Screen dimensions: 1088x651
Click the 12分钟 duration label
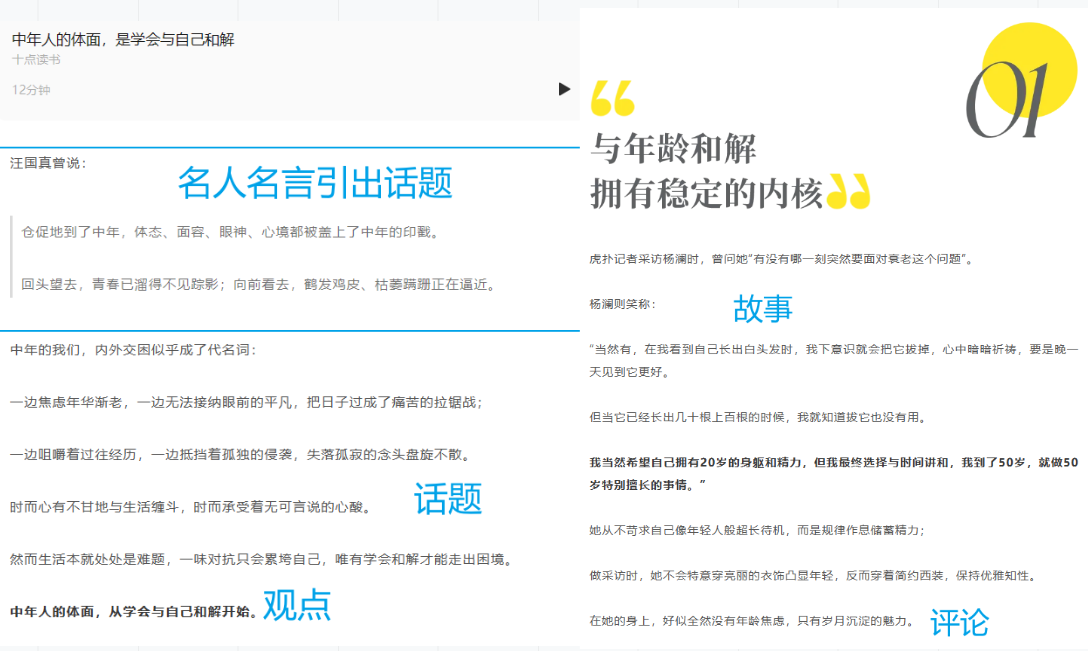click(x=31, y=90)
